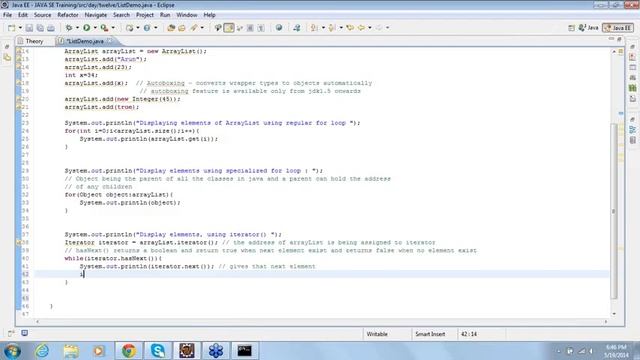Open the Refactor menu
The width and height of the screenshot is (640, 360).
(x=68, y=15)
